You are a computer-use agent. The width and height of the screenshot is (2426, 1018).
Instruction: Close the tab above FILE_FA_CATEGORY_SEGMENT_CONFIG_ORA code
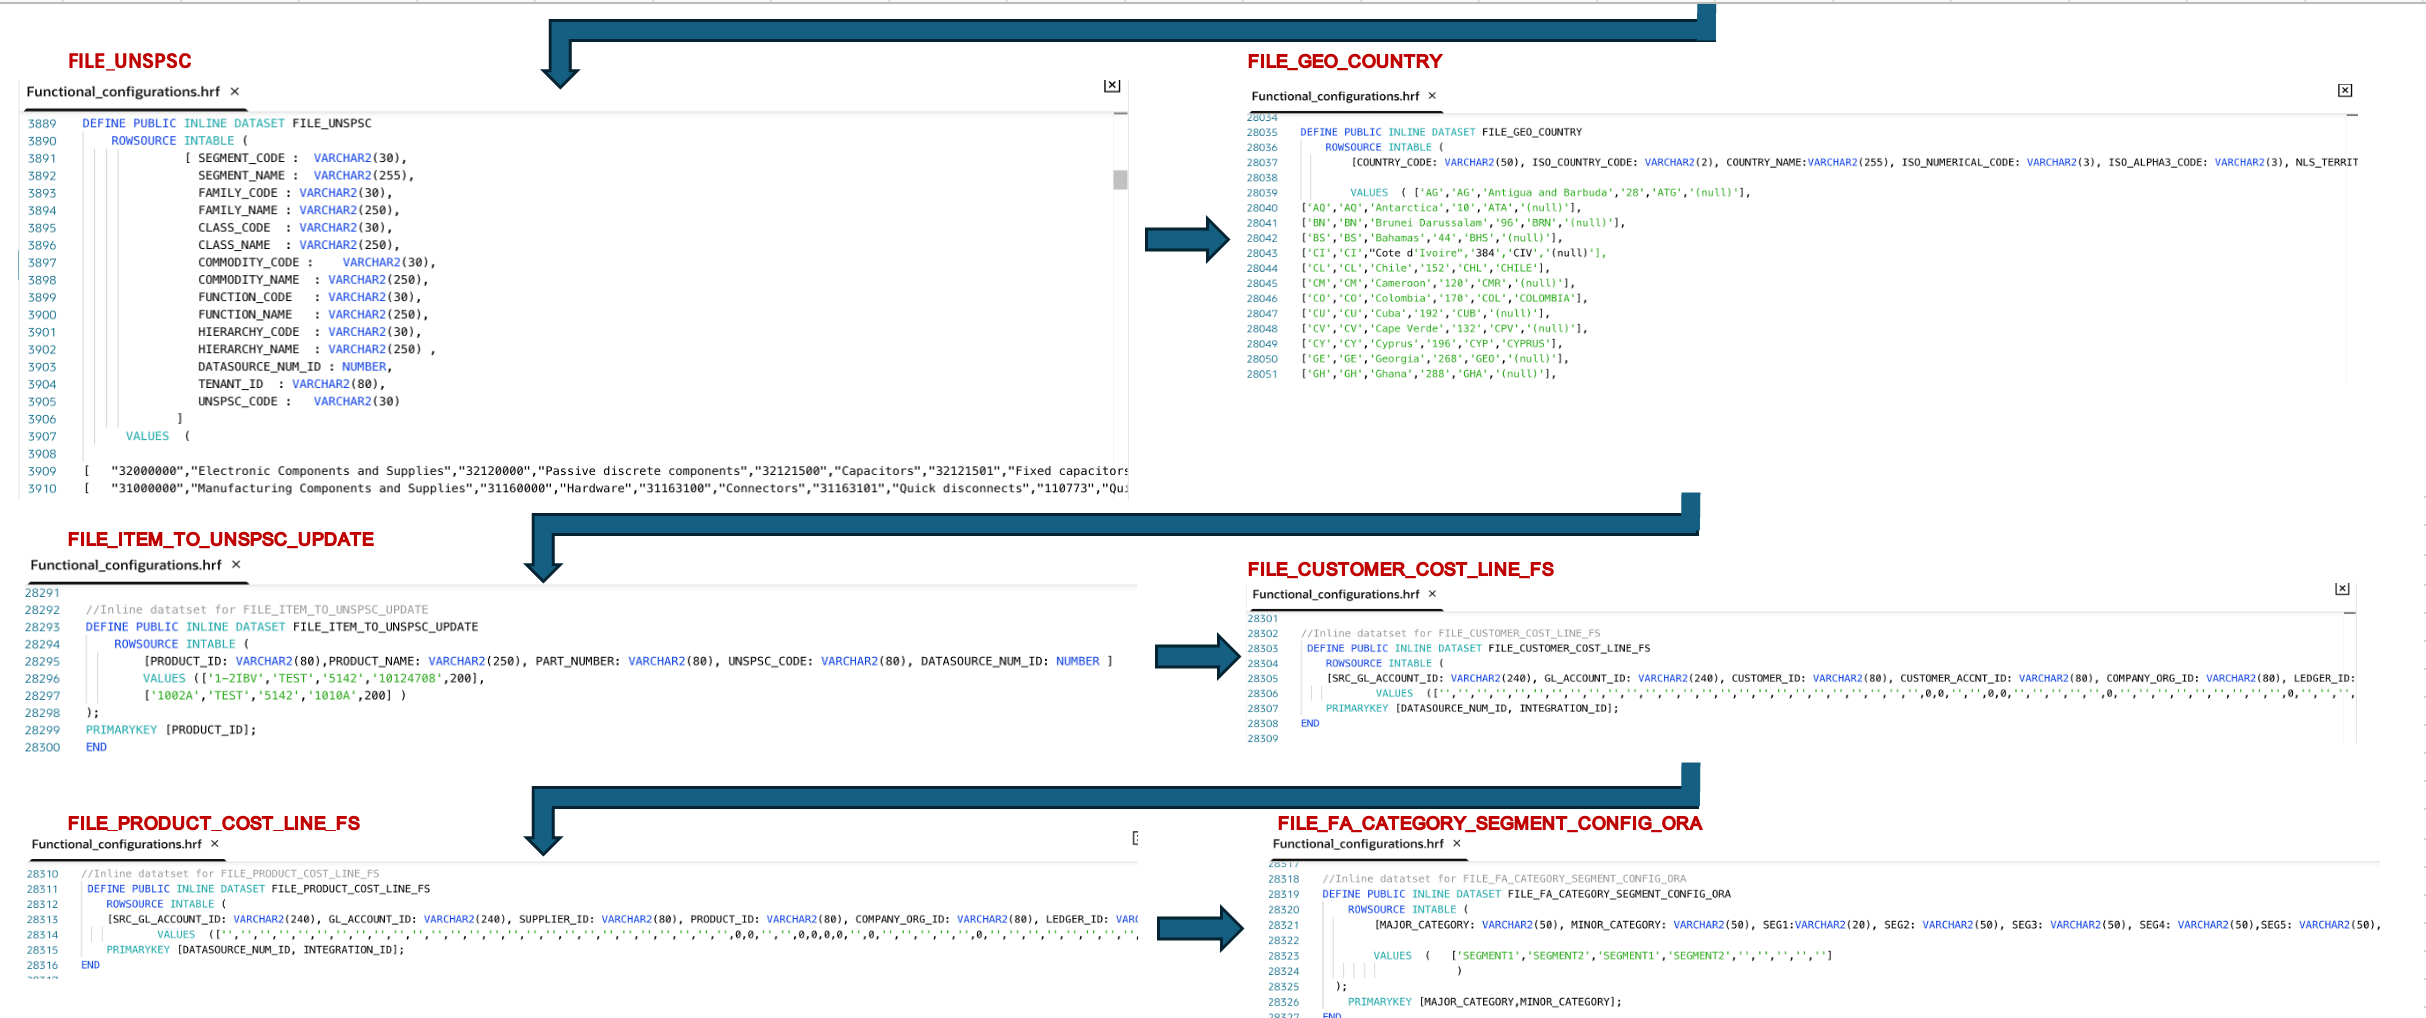point(1457,843)
